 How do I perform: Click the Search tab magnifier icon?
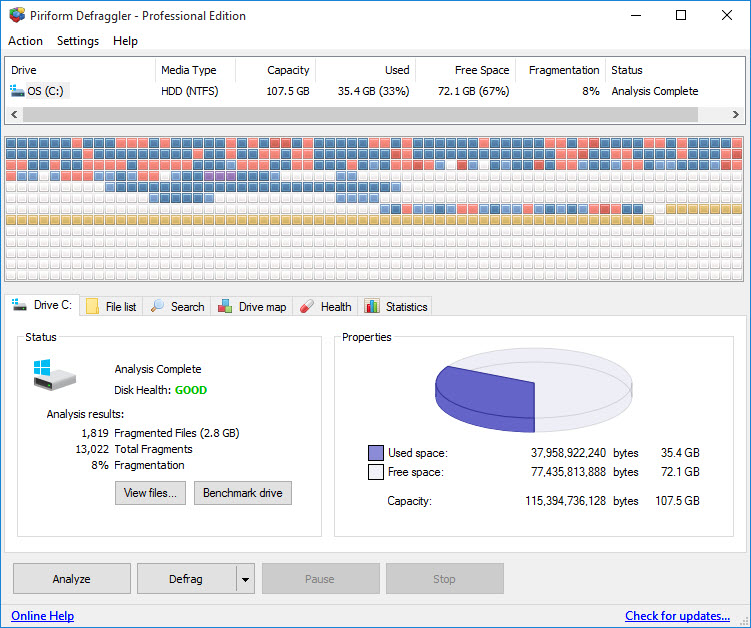click(x=158, y=307)
